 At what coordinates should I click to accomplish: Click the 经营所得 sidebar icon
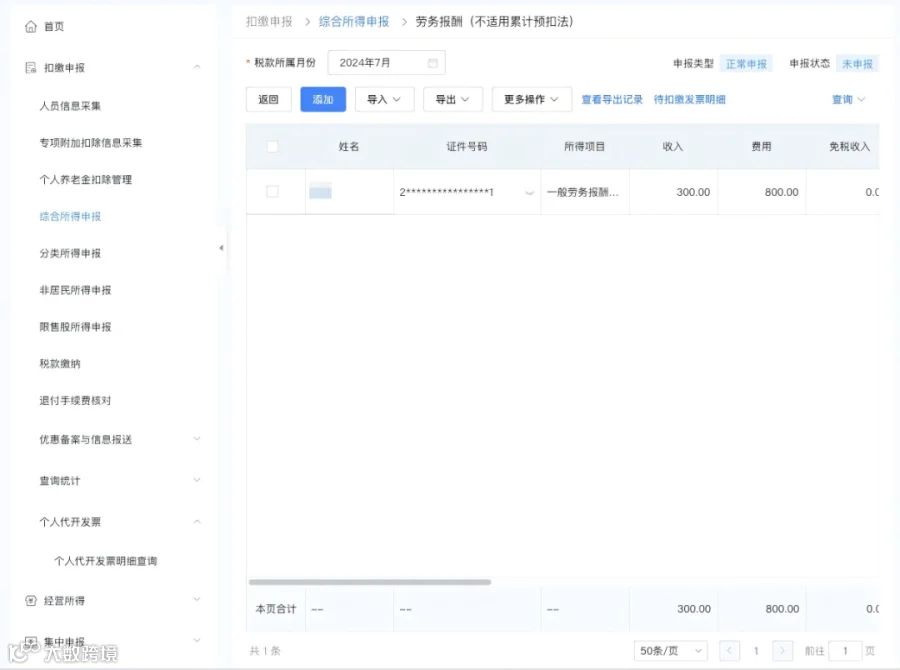pos(31,601)
